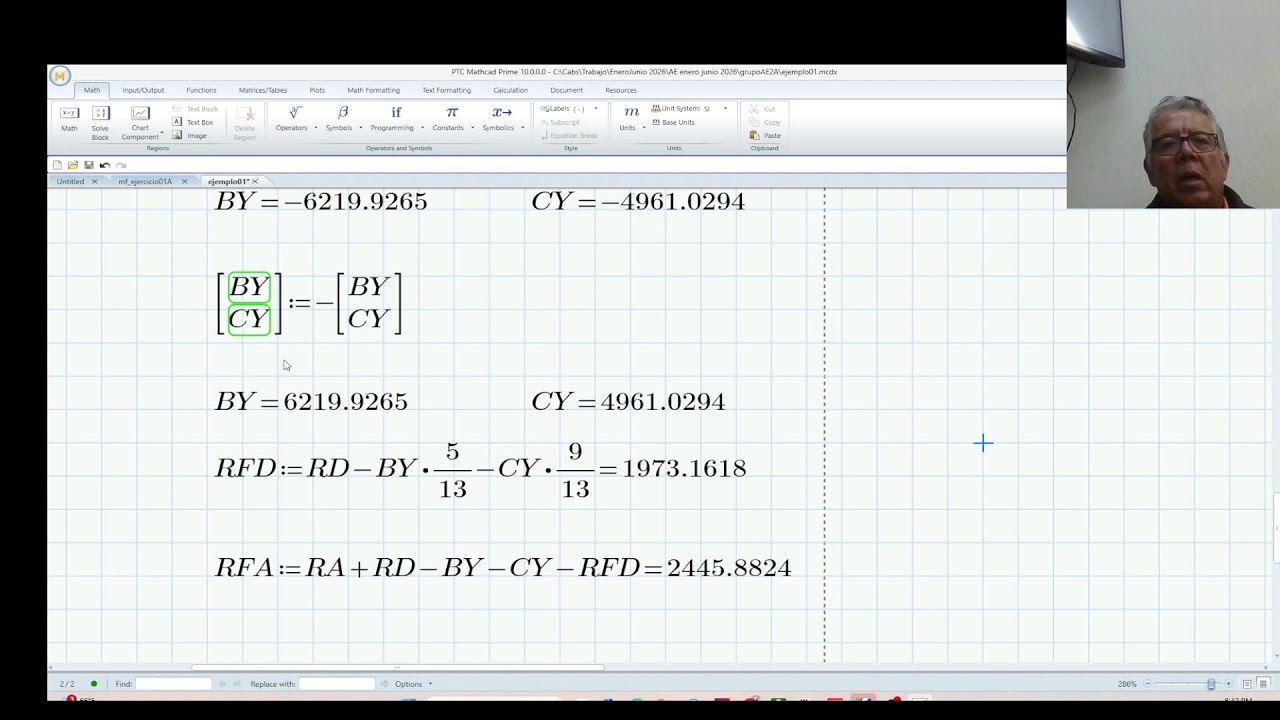
Task: Expand the Symbolics dropdown arrow
Action: pos(522,128)
